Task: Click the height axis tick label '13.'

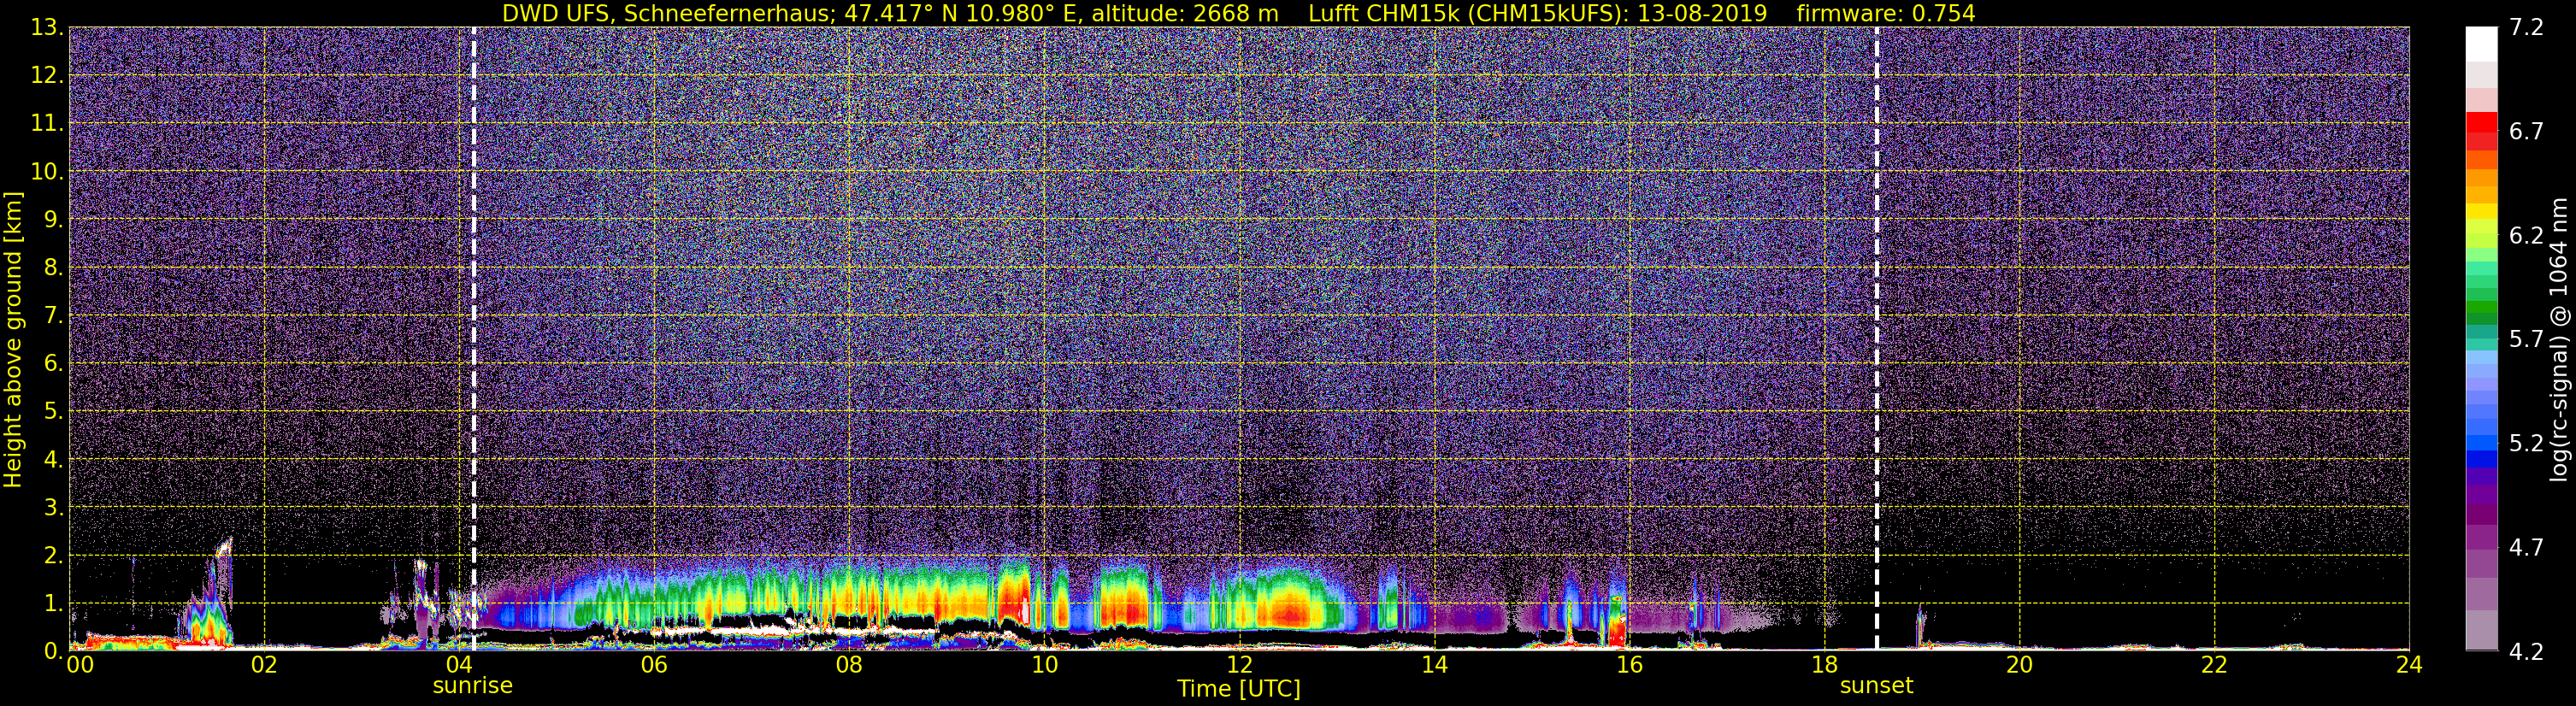Action: pyautogui.click(x=46, y=28)
